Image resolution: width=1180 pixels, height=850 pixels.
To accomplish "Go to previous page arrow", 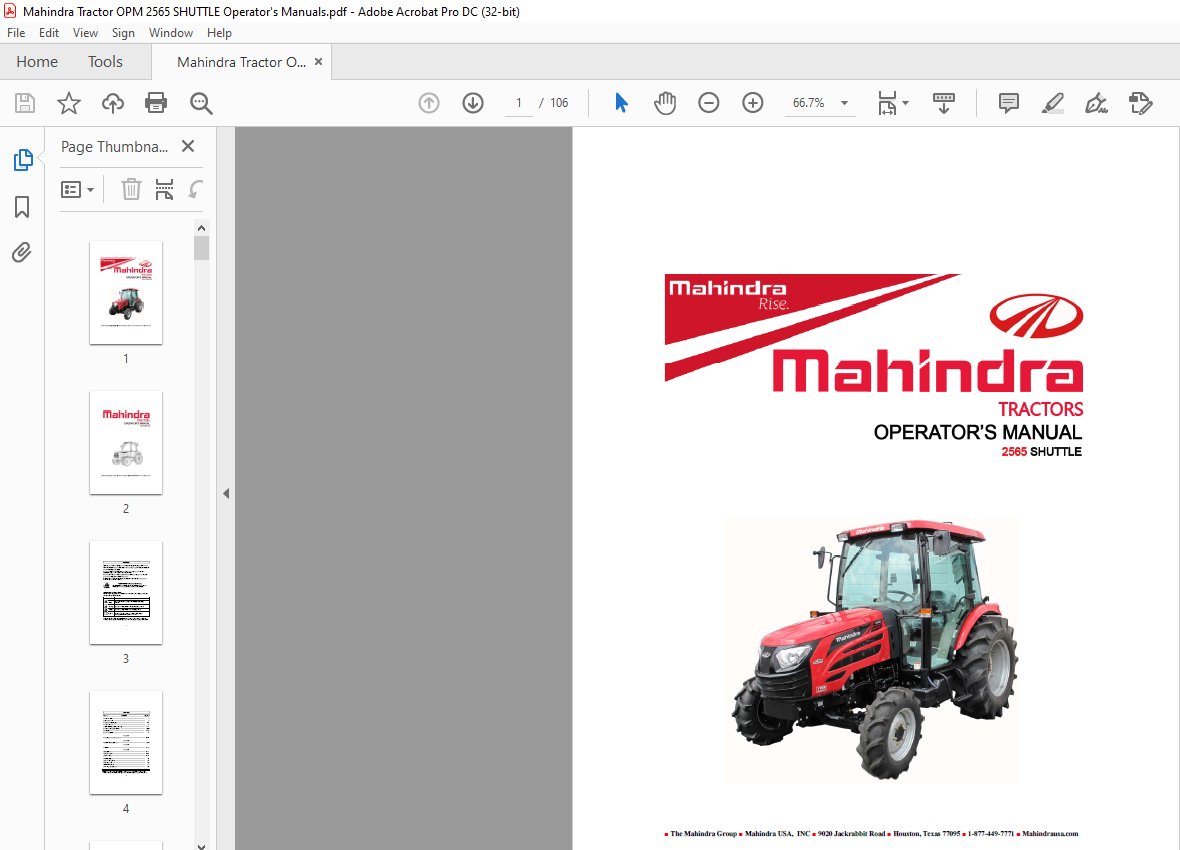I will pyautogui.click(x=429, y=103).
